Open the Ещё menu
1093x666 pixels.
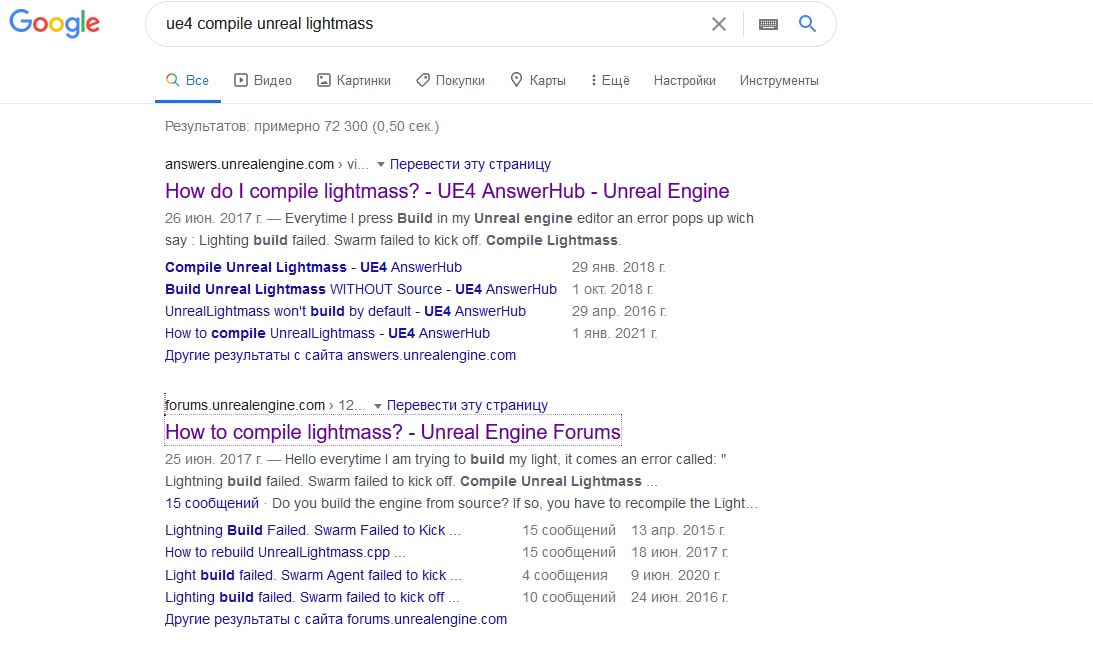coord(610,81)
